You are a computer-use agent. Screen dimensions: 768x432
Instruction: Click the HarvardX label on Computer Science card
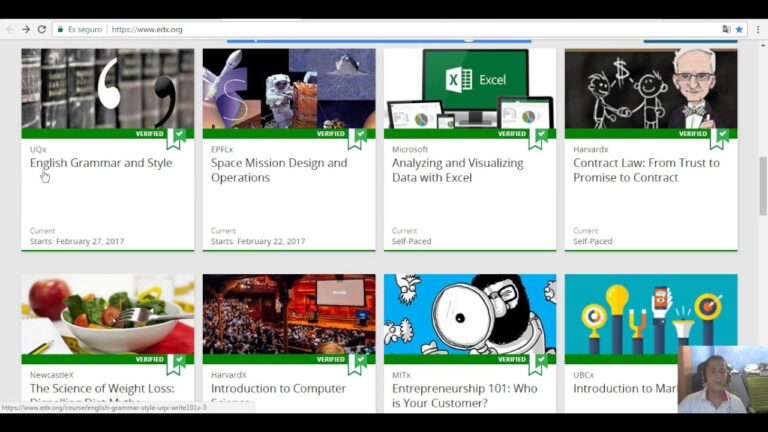click(229, 375)
